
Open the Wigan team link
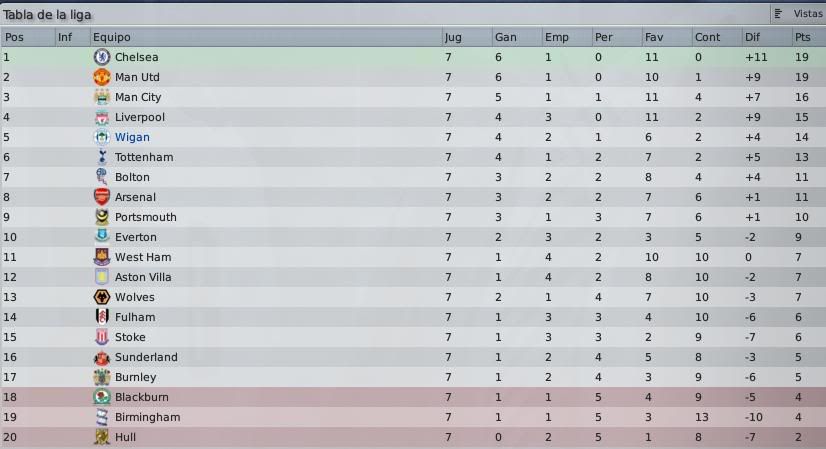pyautogui.click(x=132, y=137)
